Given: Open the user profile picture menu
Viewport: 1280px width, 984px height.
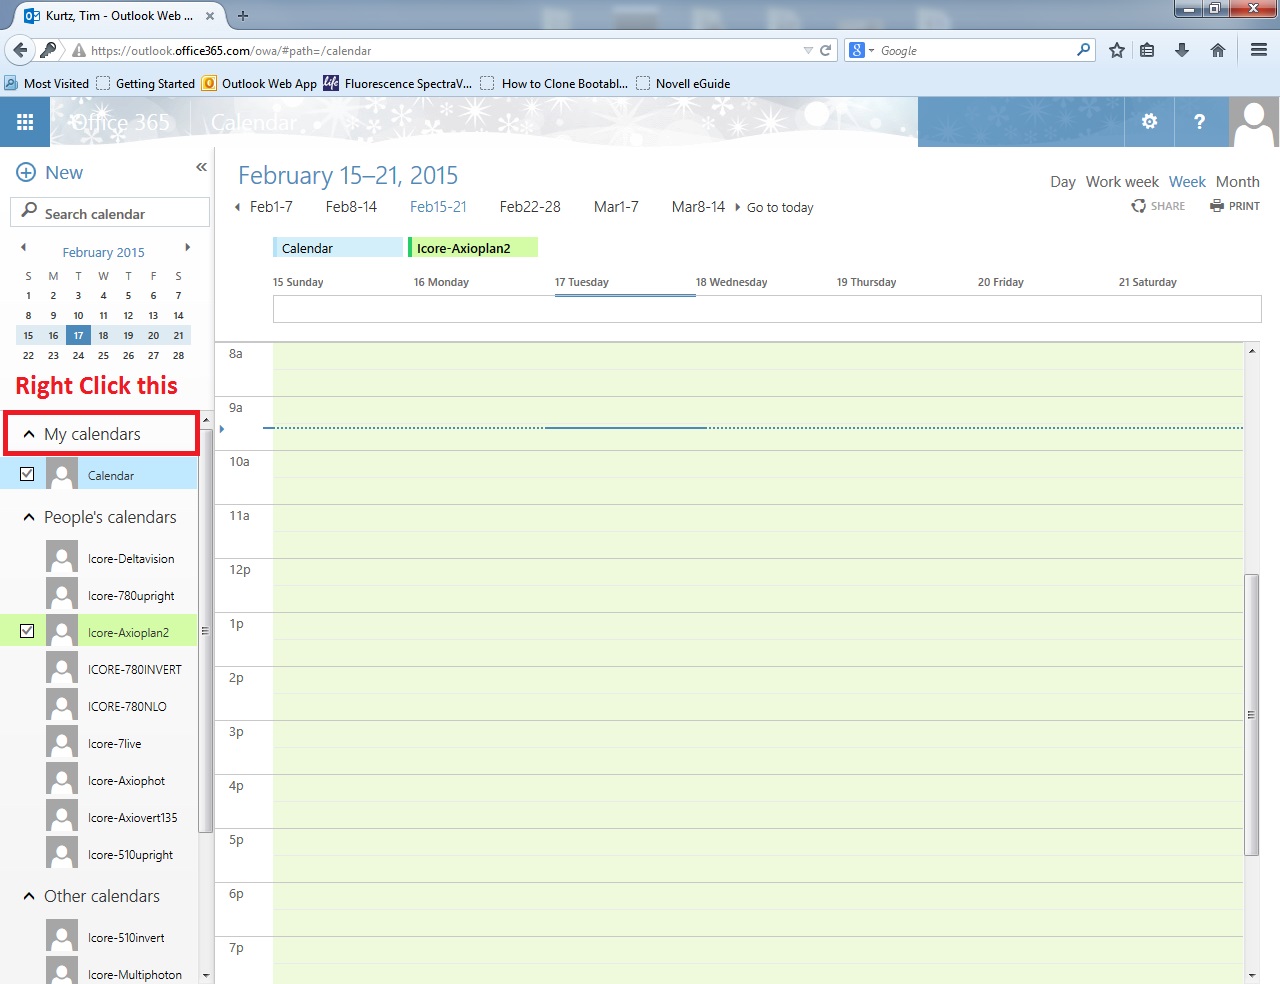Looking at the screenshot, I should 1253,122.
